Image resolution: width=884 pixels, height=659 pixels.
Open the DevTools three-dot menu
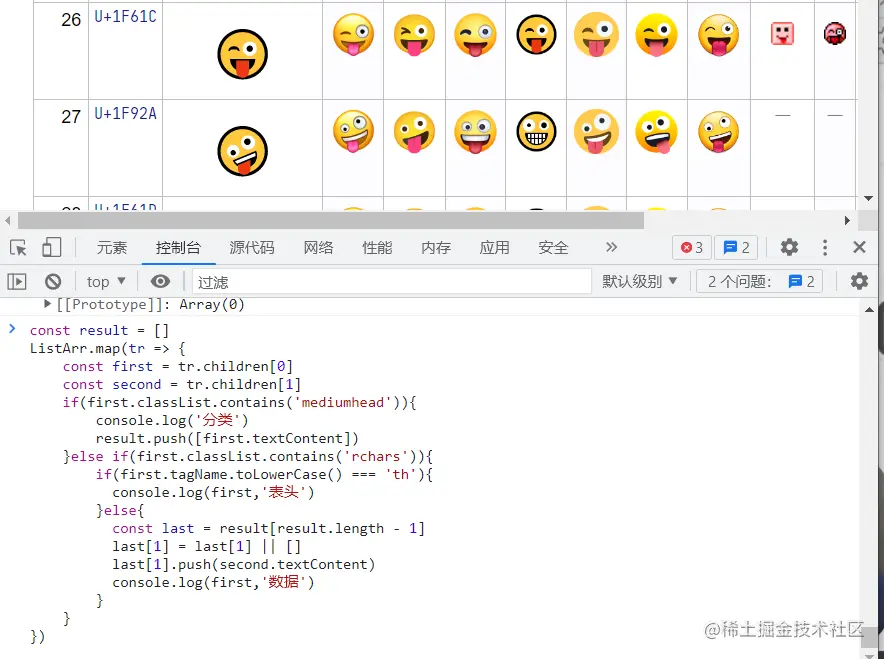(x=825, y=247)
